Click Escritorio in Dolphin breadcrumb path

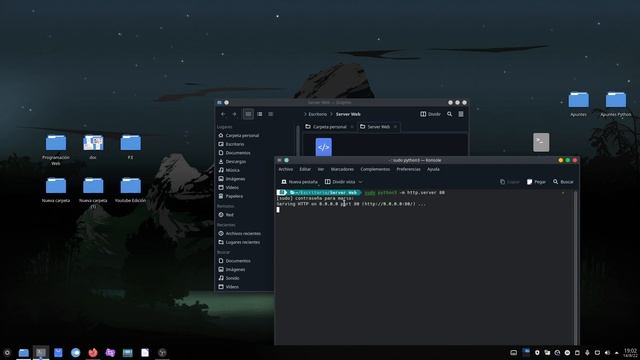[x=318, y=114]
